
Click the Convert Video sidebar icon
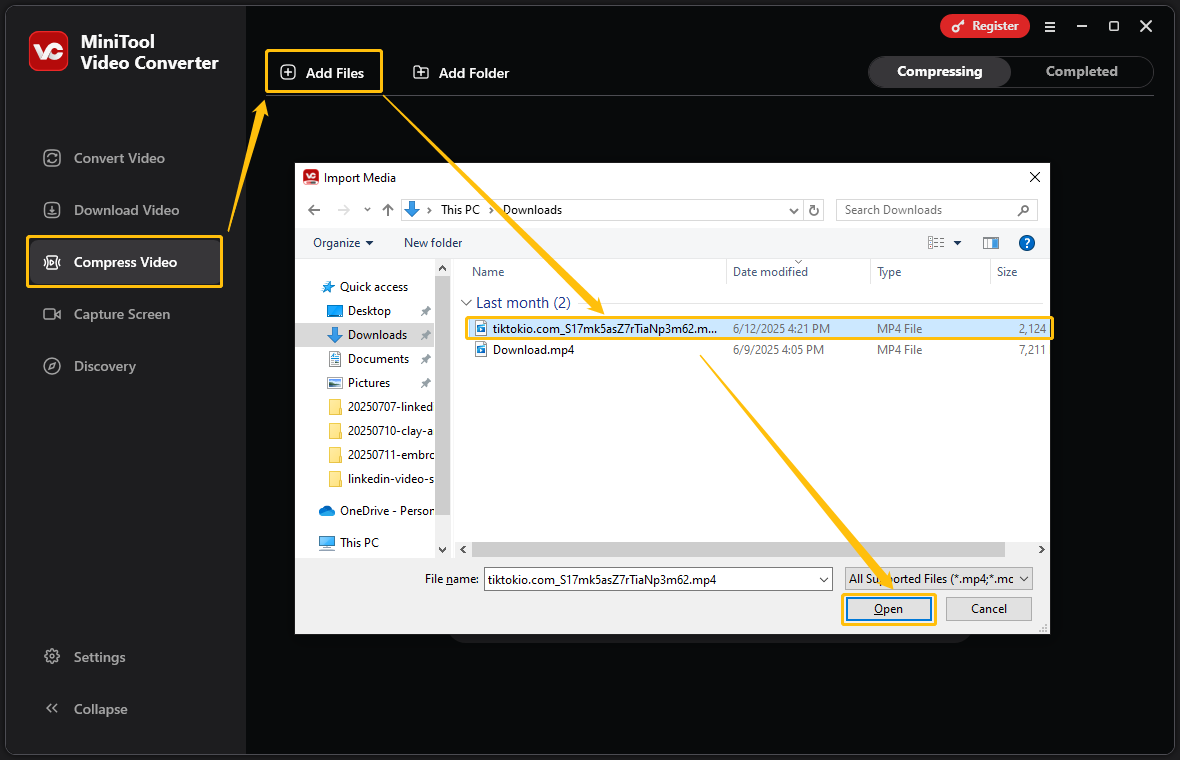click(52, 158)
